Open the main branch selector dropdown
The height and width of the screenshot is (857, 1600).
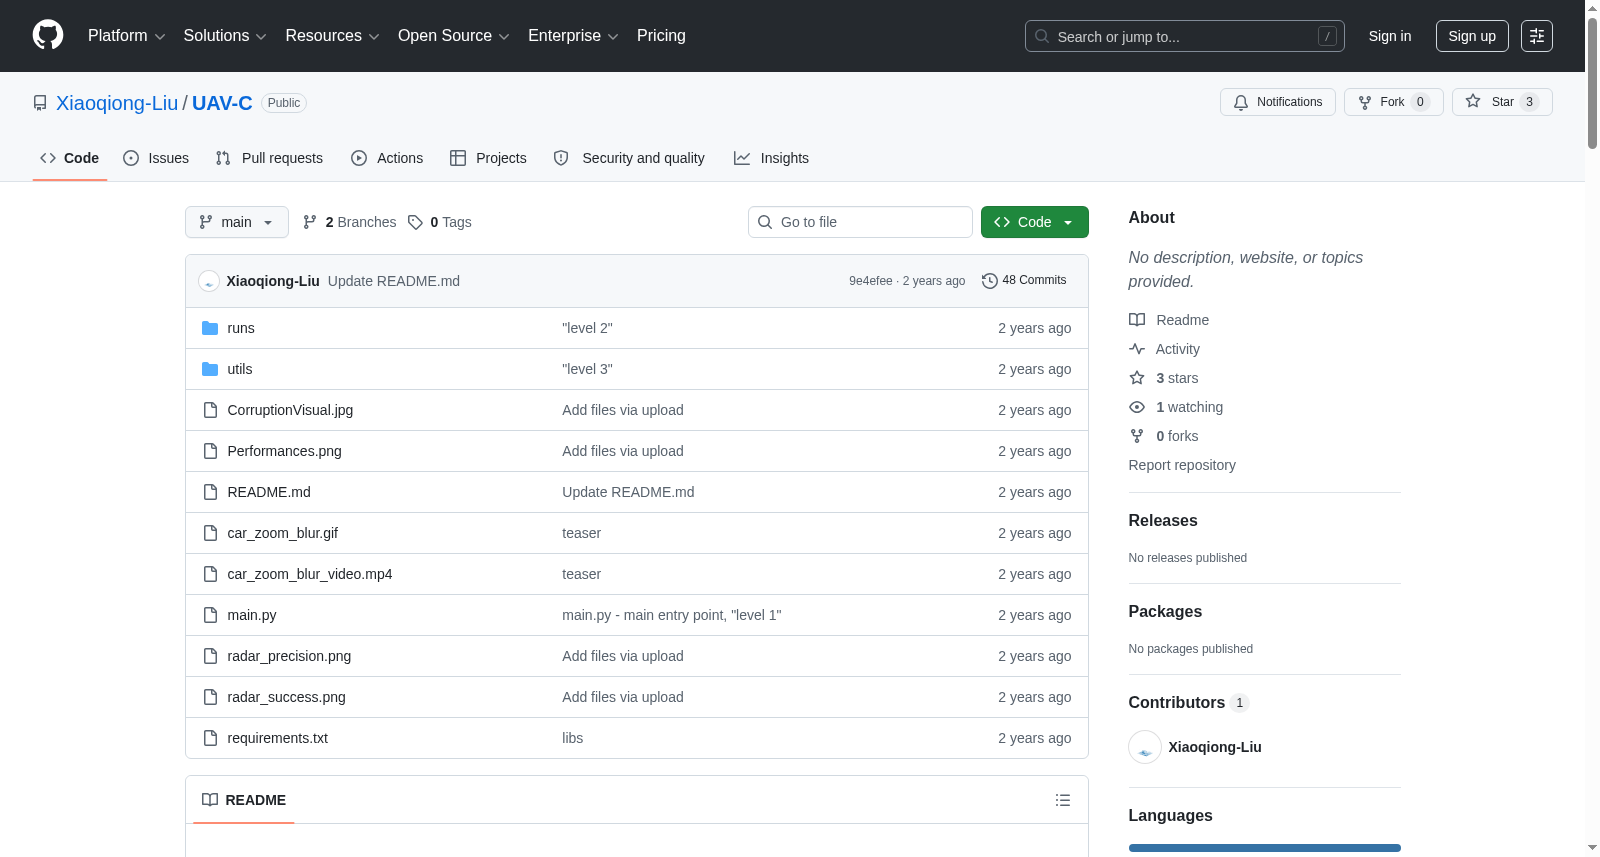click(x=237, y=222)
